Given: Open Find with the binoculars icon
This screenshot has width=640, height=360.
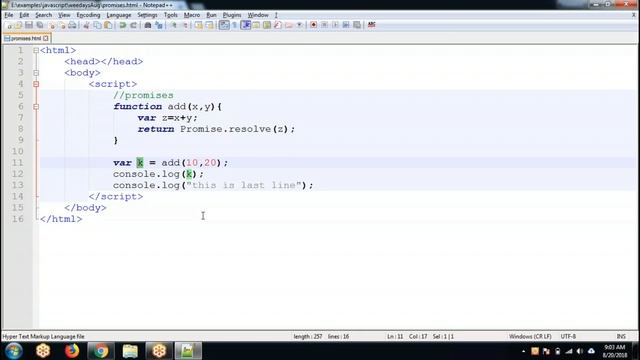Looking at the screenshot, I should tap(148, 25).
